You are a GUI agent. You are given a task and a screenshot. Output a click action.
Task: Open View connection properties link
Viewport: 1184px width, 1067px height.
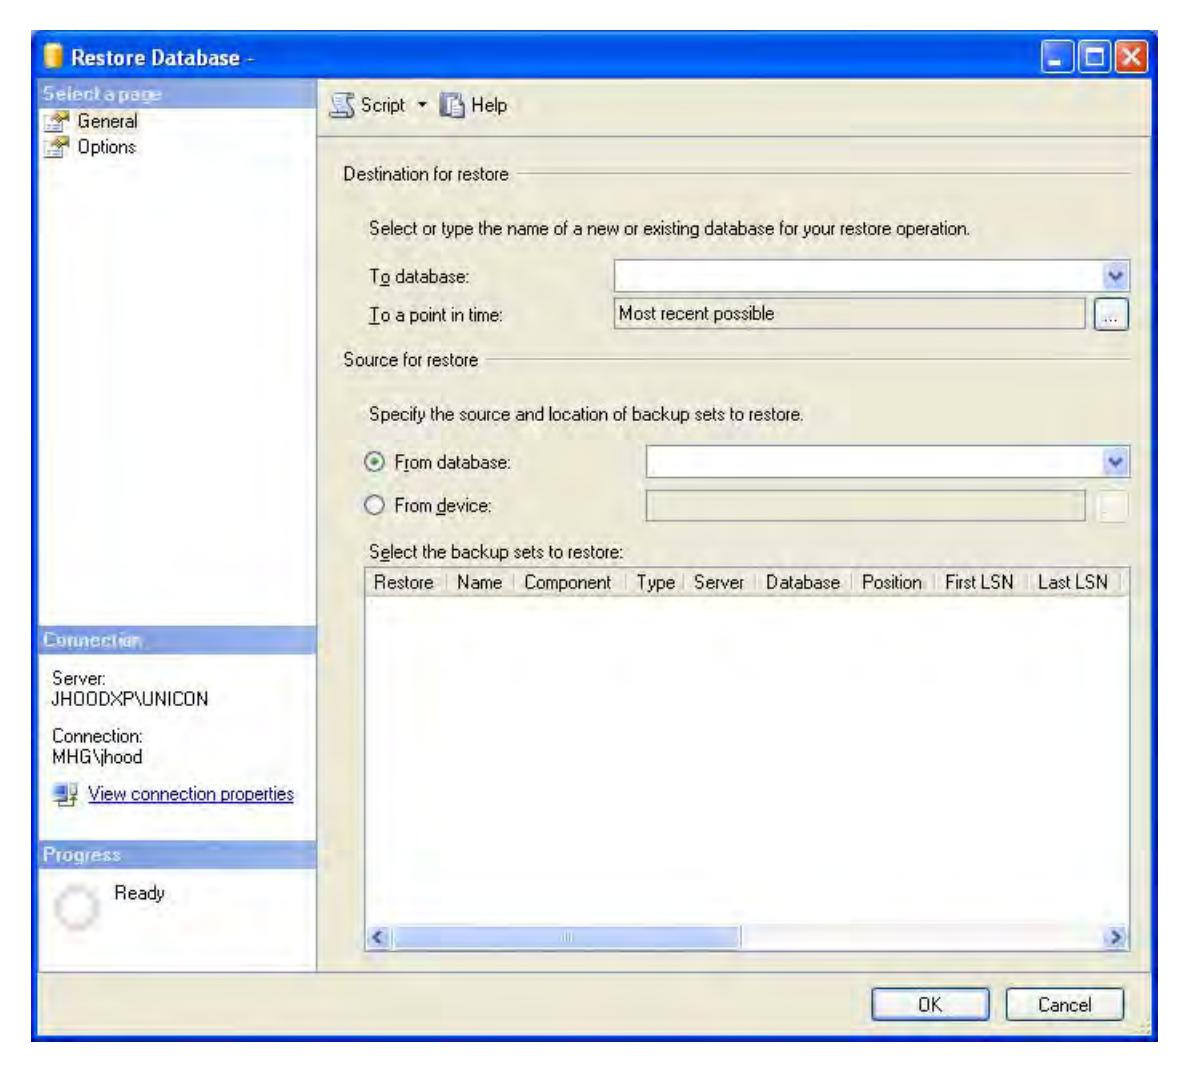coord(191,794)
